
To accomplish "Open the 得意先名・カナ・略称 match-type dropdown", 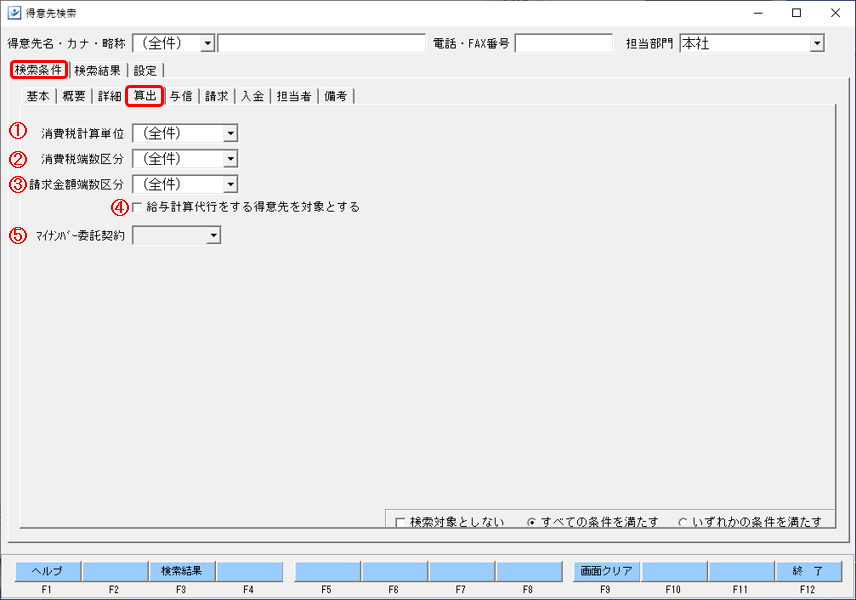I will click(x=207, y=43).
